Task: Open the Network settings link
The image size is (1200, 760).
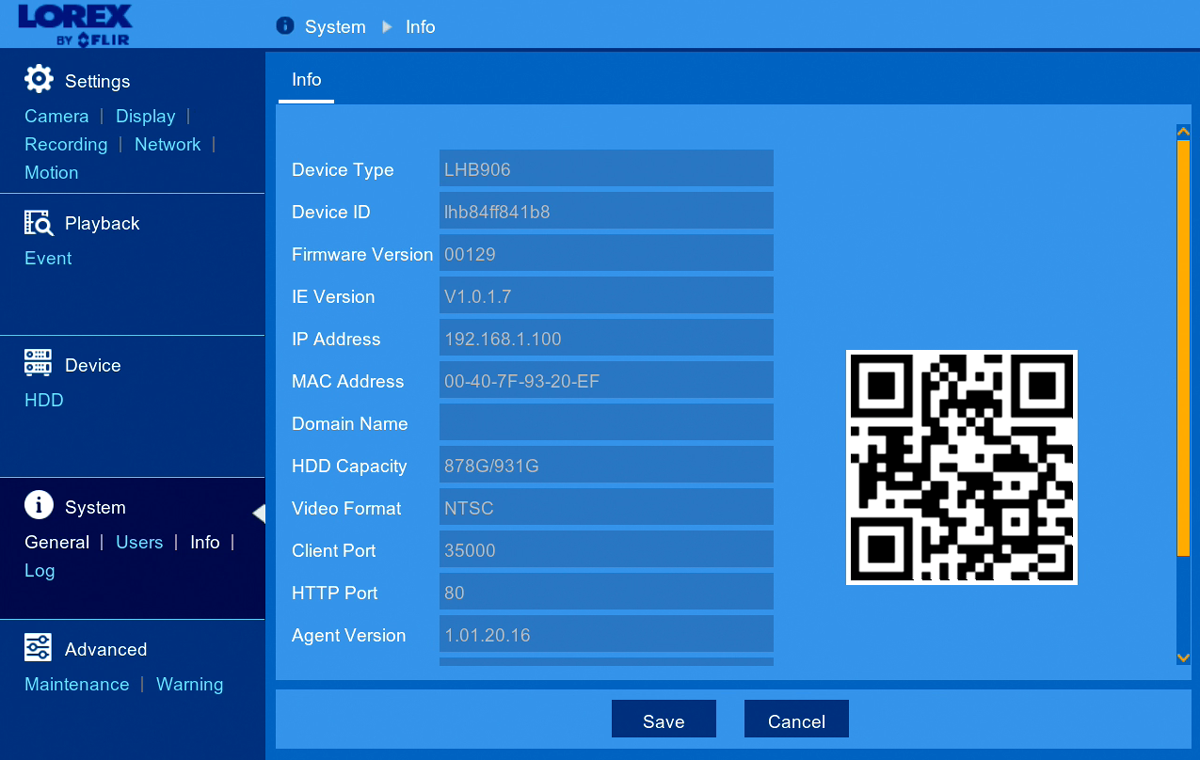Action: [167, 144]
